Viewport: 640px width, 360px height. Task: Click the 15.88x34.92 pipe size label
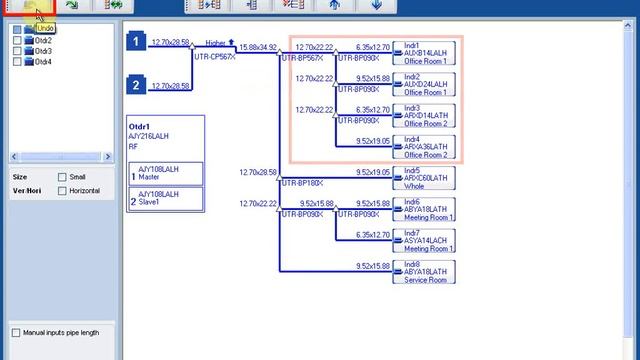(258, 47)
